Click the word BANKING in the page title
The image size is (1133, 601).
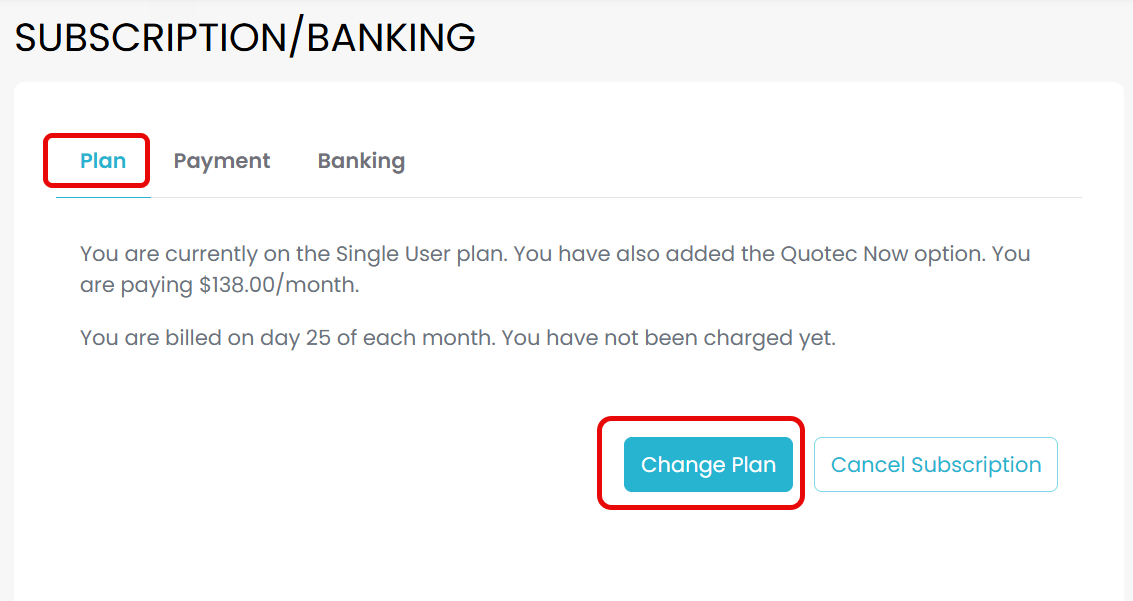click(391, 38)
